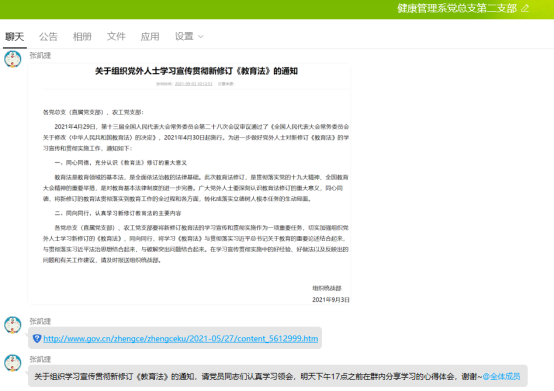This screenshot has width=554, height=391.
Task: Click the avatar beside the last text message
Action: pyautogui.click(x=13, y=363)
